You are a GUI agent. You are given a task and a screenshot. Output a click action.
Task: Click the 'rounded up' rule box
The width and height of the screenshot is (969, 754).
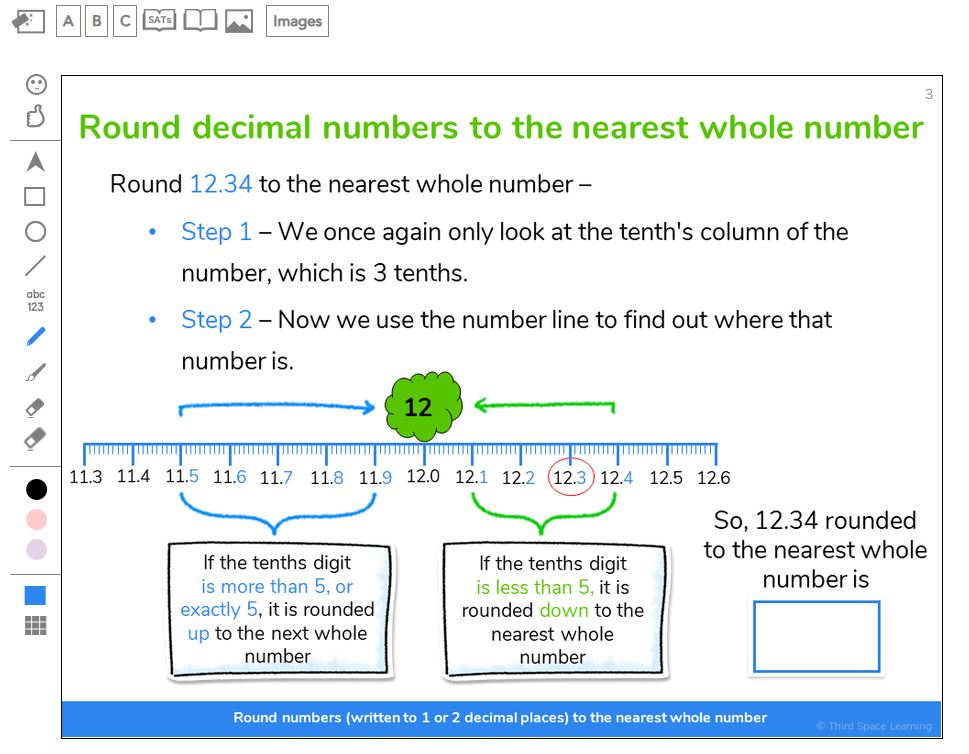click(x=279, y=609)
